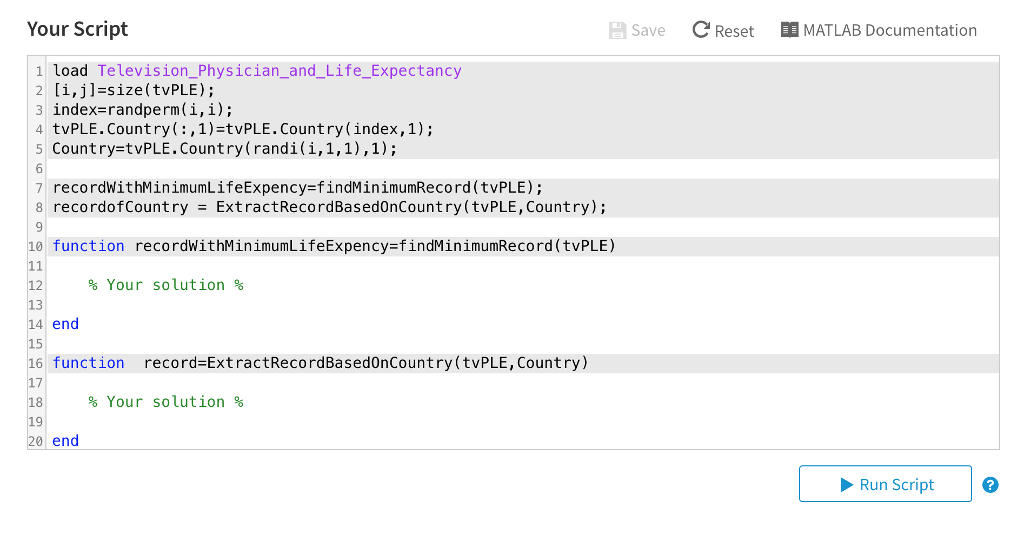
Task: Click empty line 9 in editor
Action: pyautogui.click(x=522, y=227)
